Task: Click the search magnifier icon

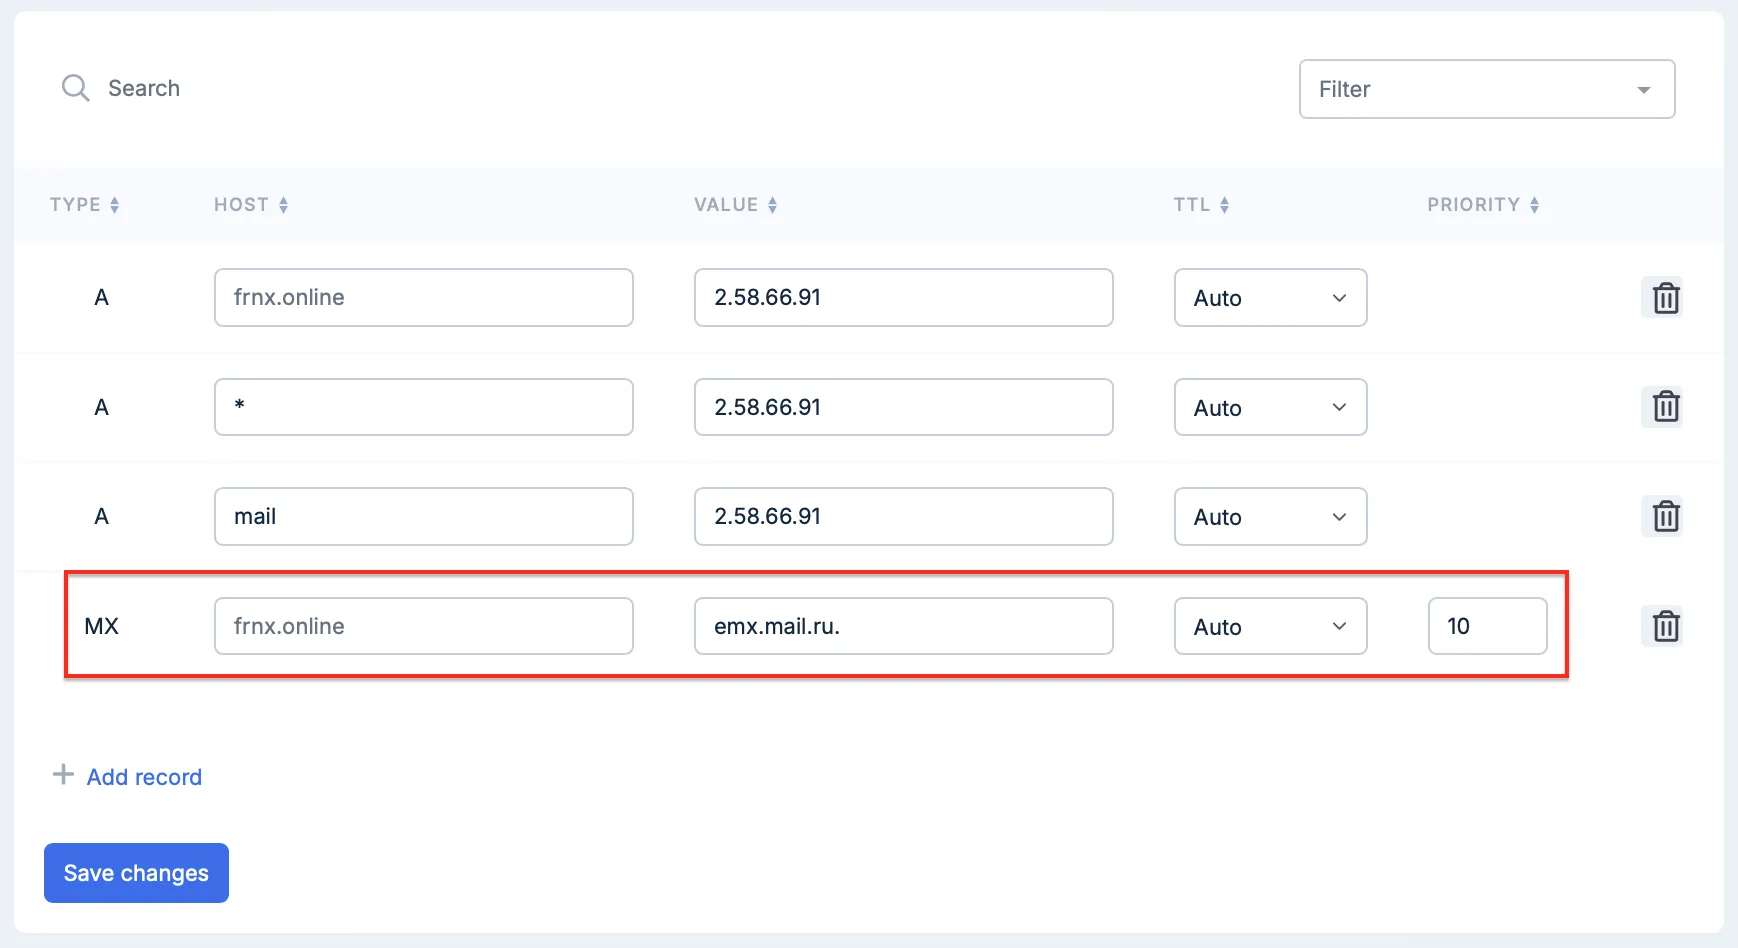Action: click(76, 88)
